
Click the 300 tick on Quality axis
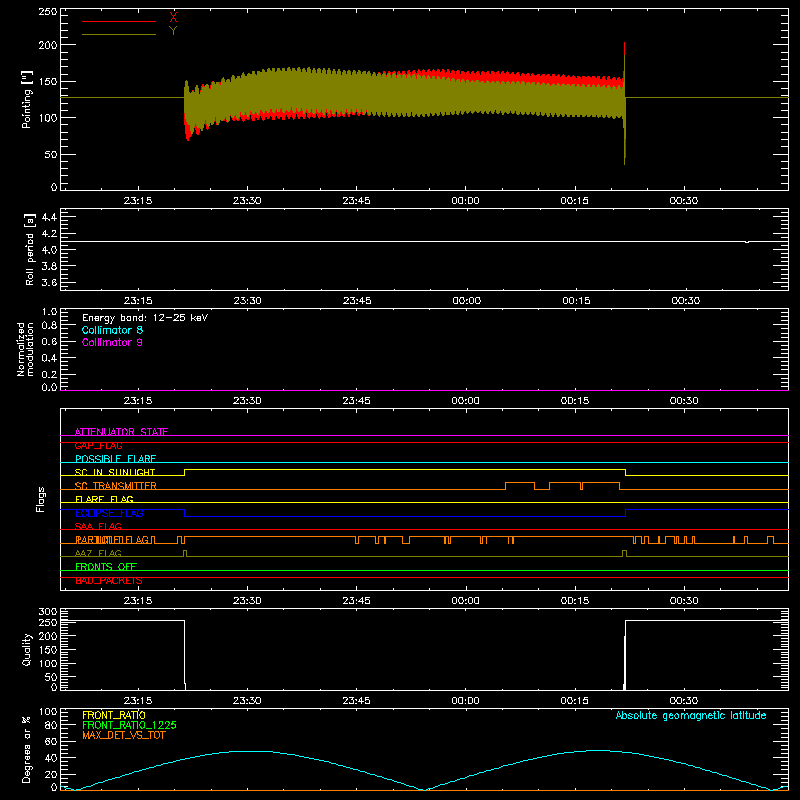[x=48, y=612]
